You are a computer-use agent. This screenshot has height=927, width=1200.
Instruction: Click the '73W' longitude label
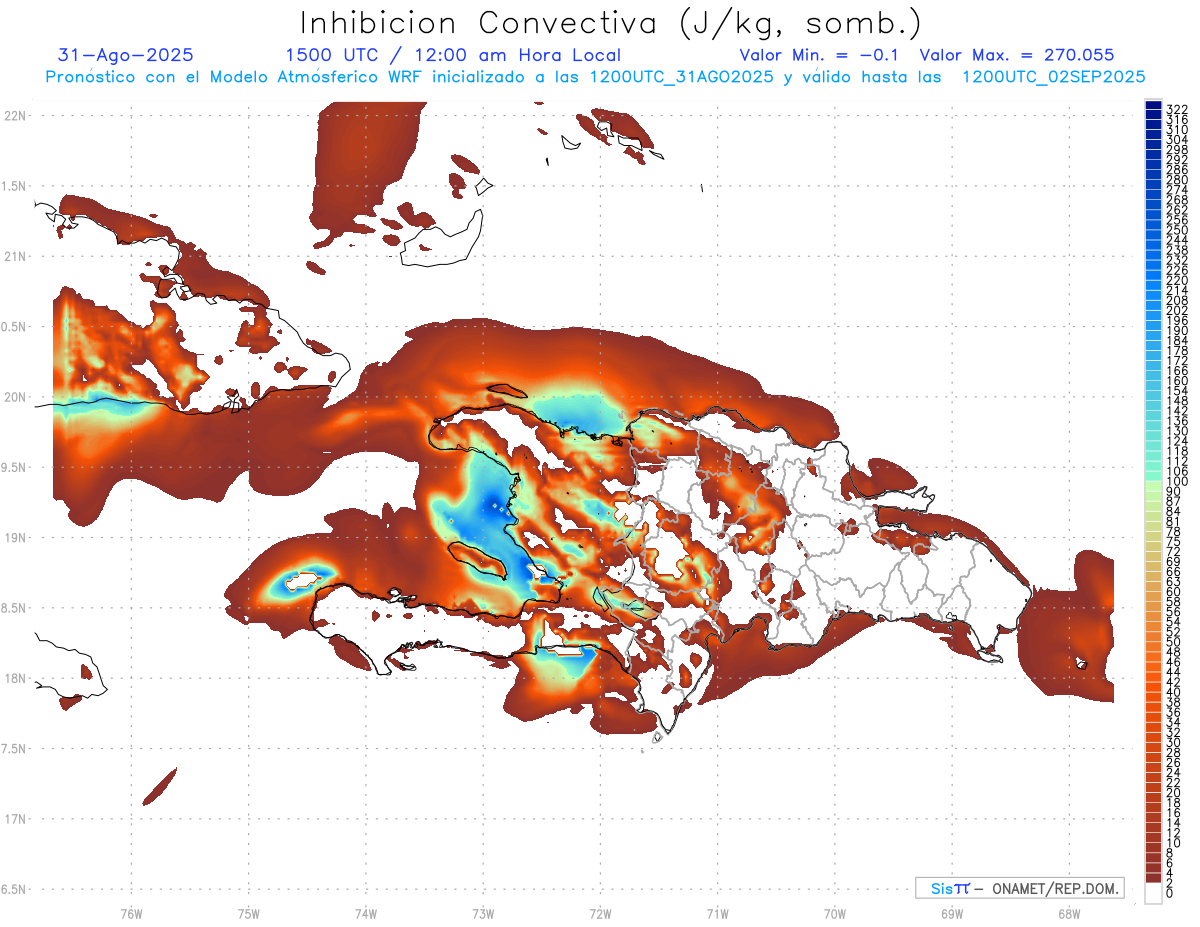pyautogui.click(x=483, y=913)
